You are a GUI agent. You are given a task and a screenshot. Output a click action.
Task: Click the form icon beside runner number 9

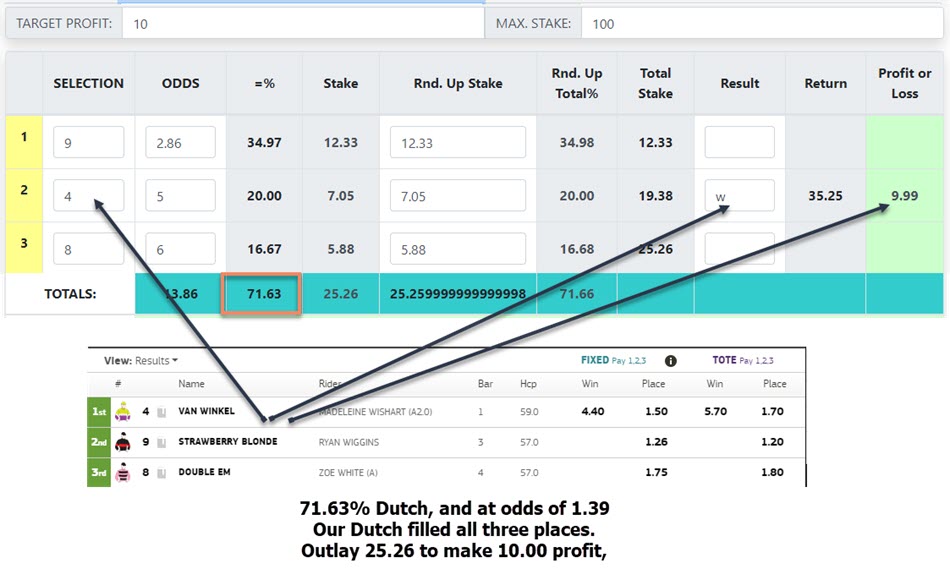click(160, 442)
